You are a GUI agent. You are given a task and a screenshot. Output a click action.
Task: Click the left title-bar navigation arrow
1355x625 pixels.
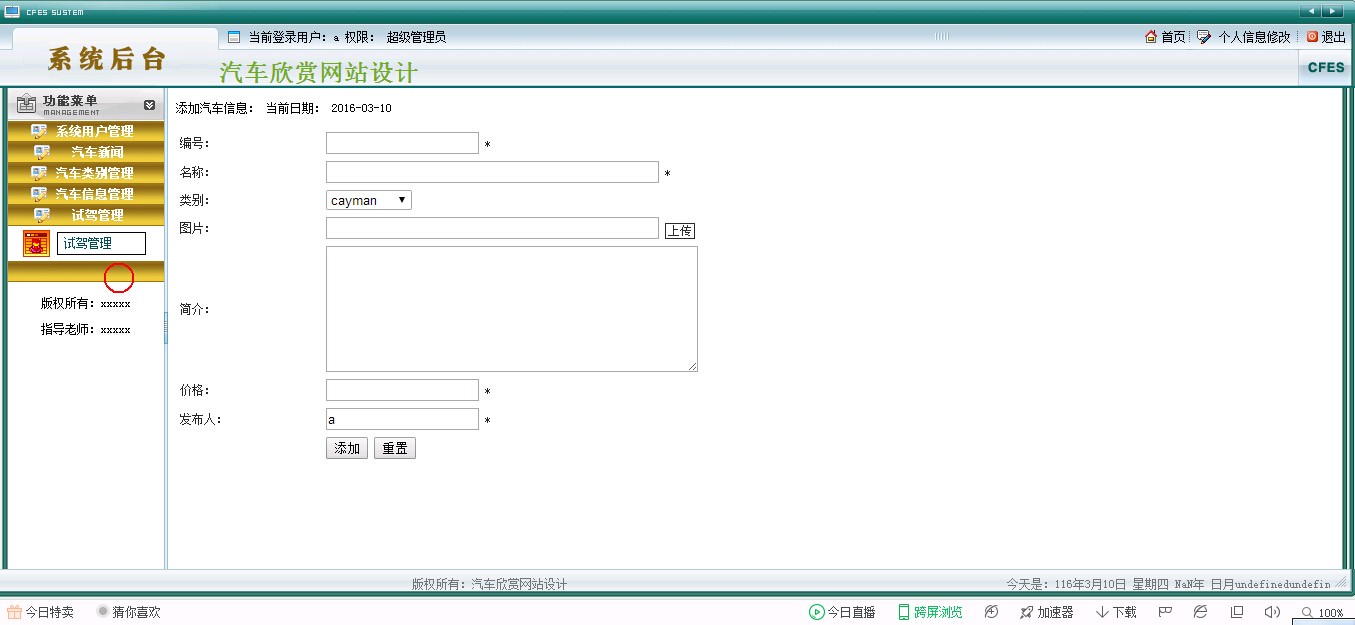pyautogui.click(x=1311, y=11)
